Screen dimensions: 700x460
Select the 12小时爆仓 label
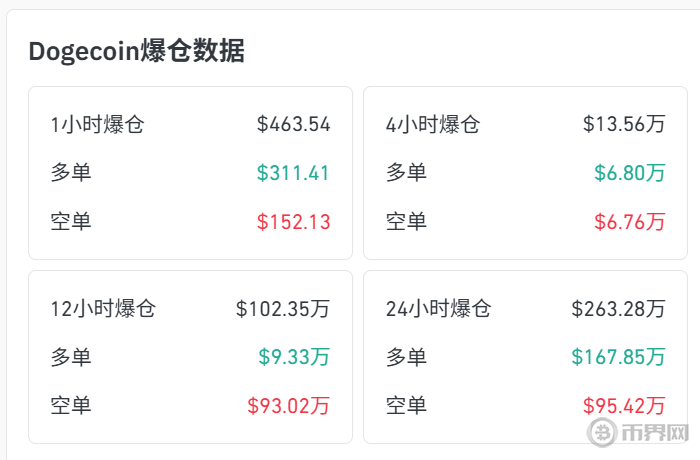tap(103, 309)
